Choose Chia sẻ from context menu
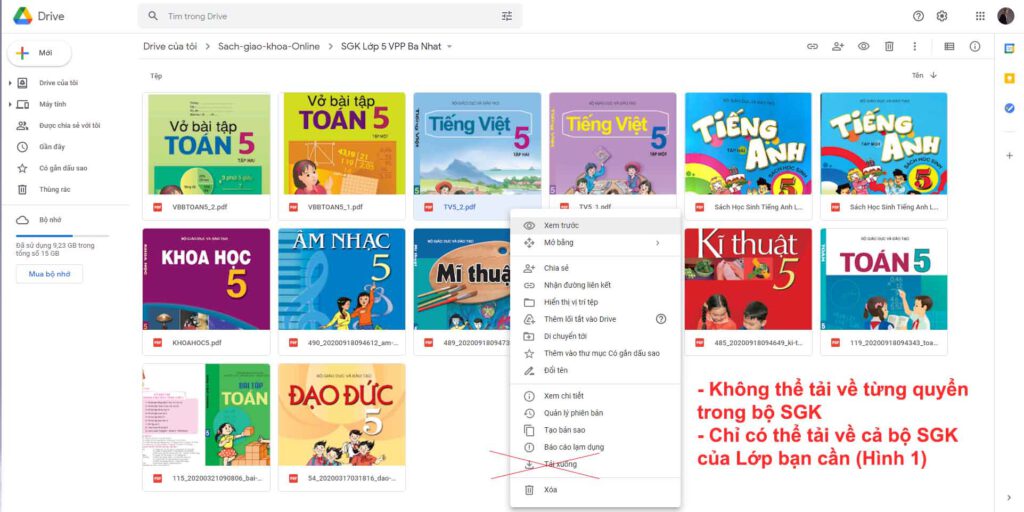1024x512 pixels. (595, 268)
